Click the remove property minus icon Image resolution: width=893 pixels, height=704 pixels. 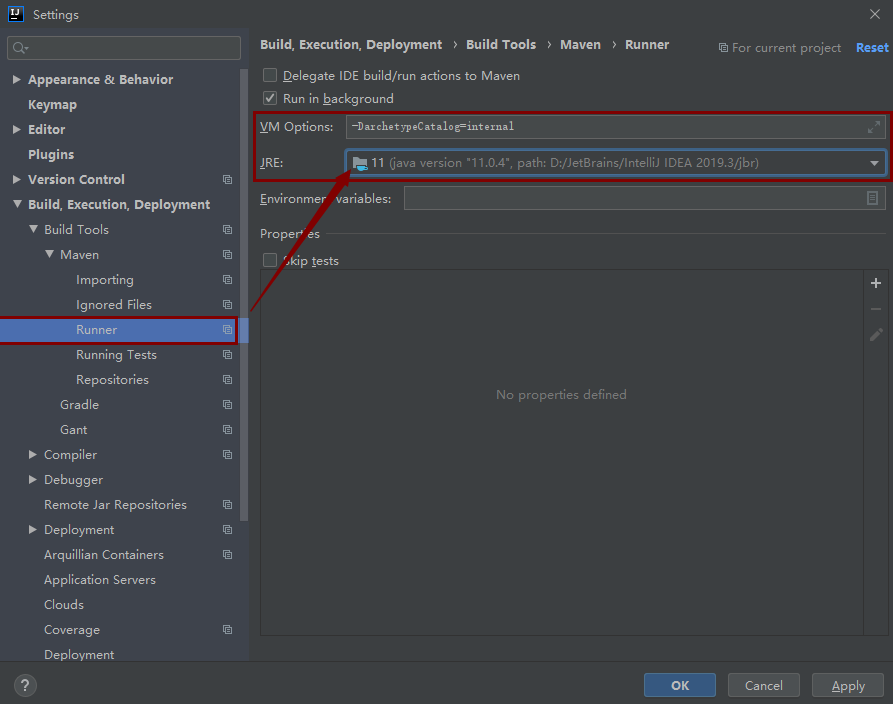tap(876, 309)
